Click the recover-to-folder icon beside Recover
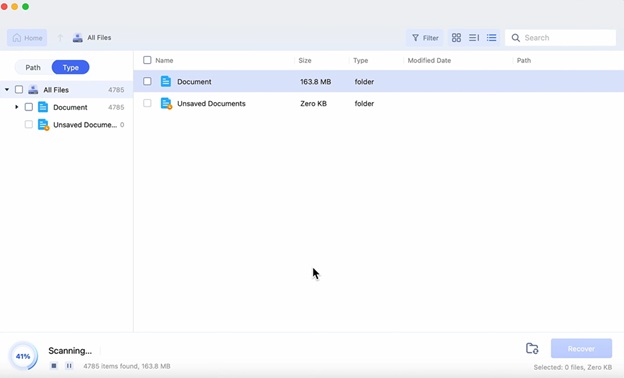Screen dimensions: 624x378 [532, 349]
